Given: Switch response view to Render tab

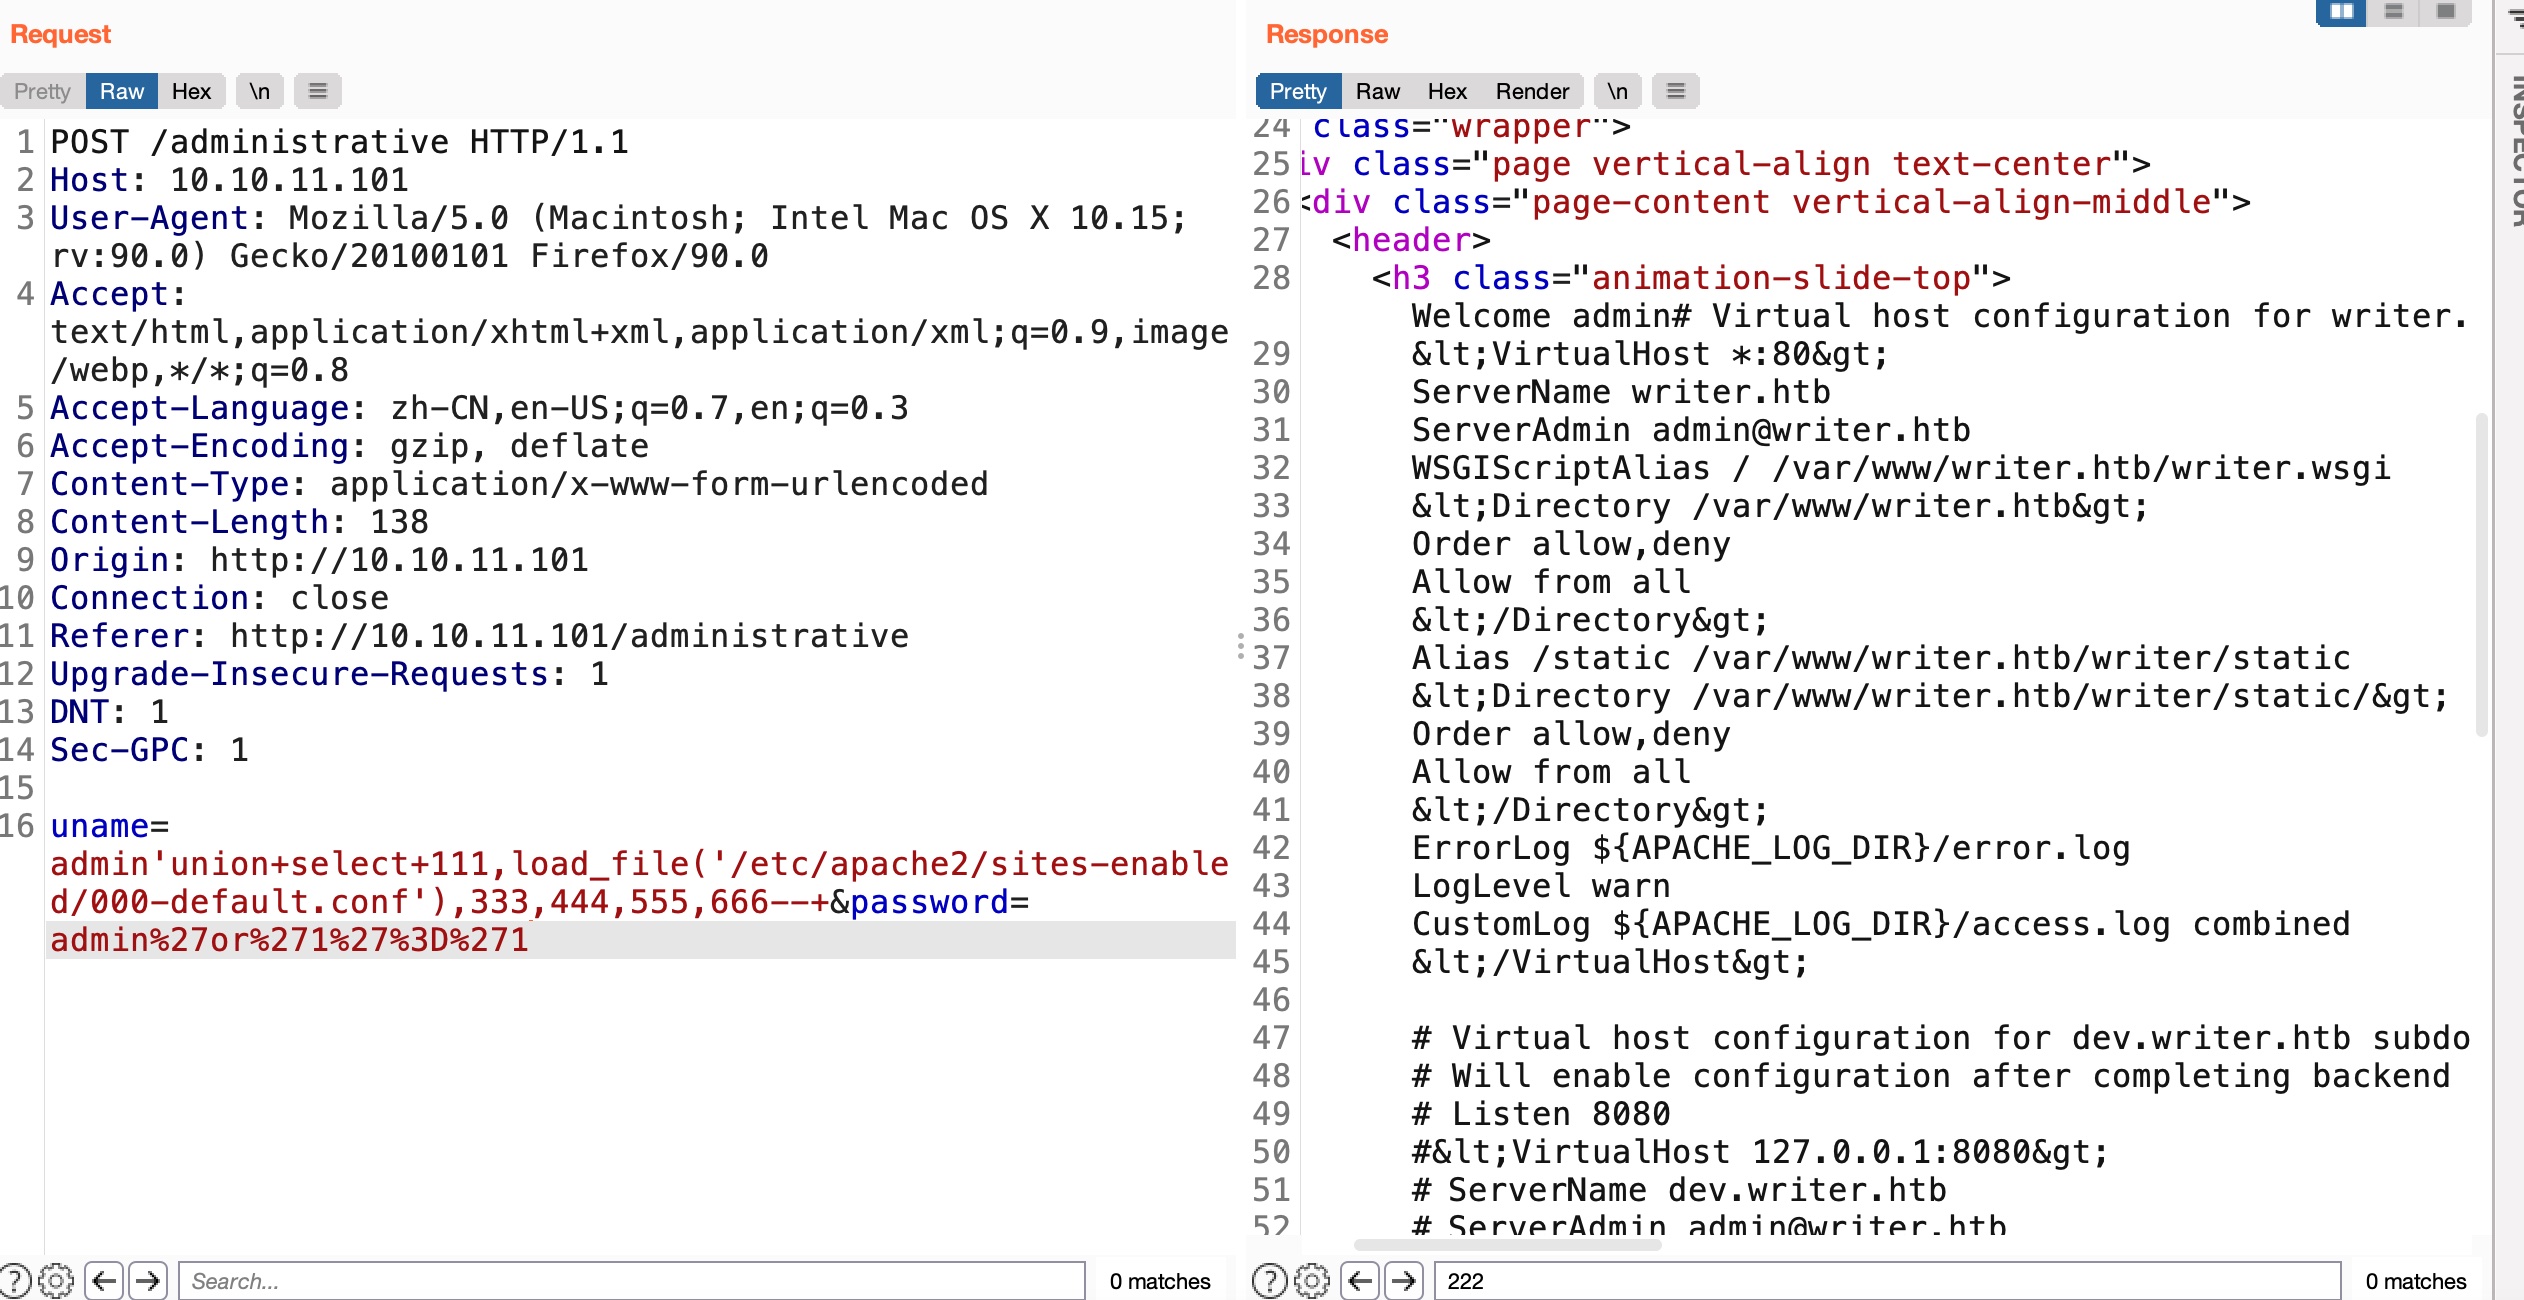Looking at the screenshot, I should pyautogui.click(x=1531, y=91).
